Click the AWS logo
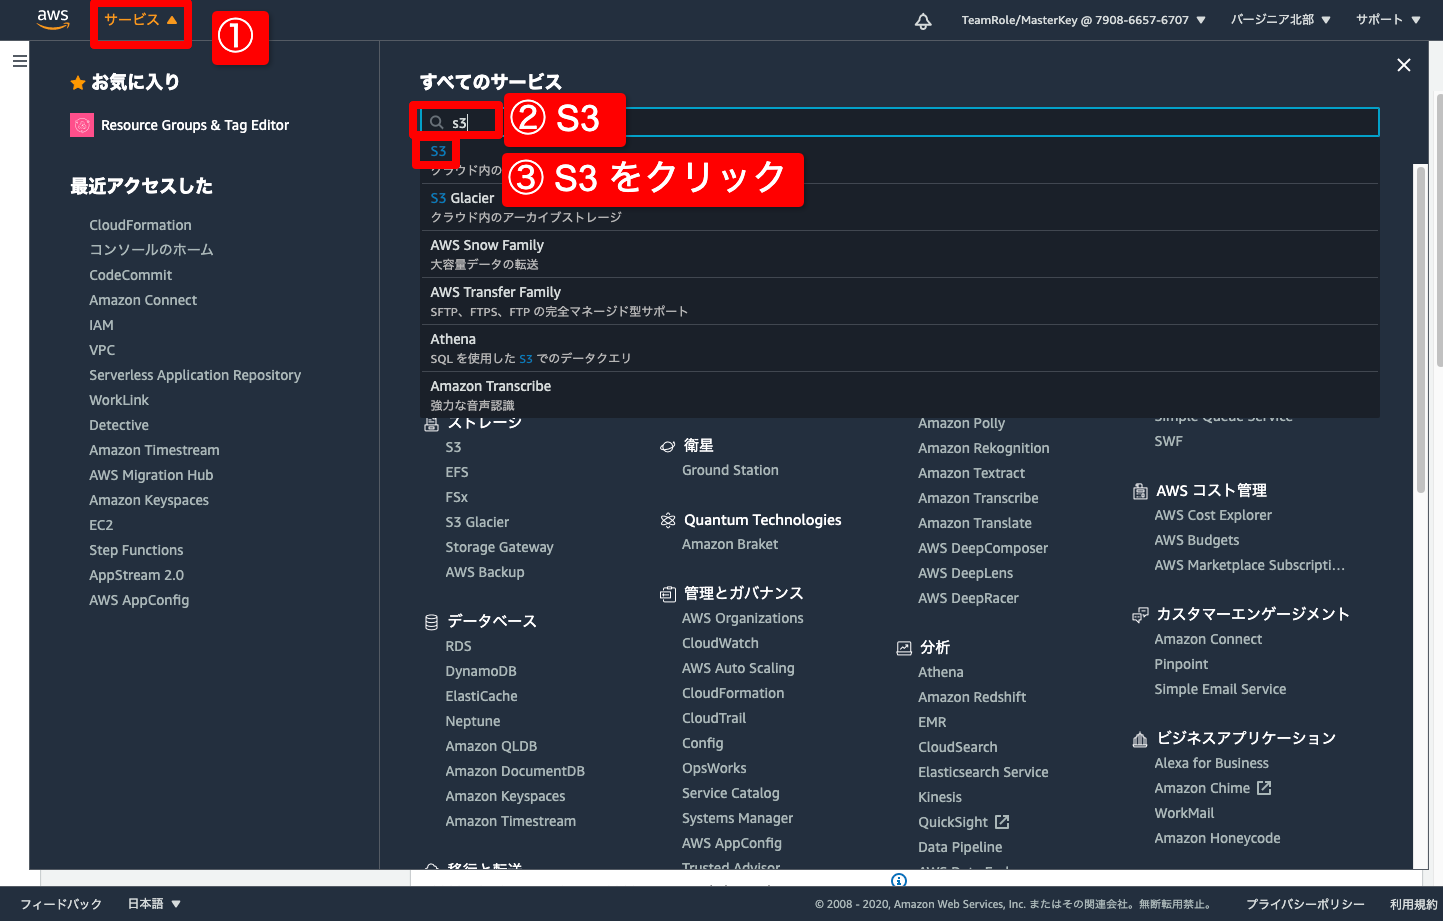The height and width of the screenshot is (921, 1443). point(53,19)
